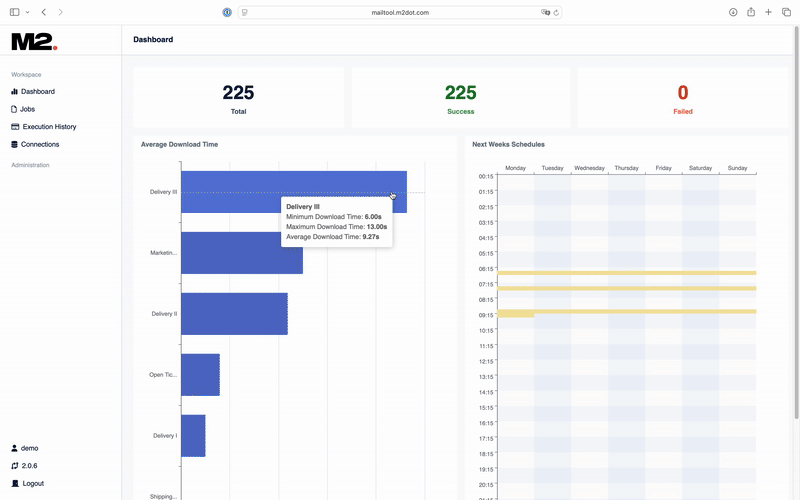800x500 pixels.
Task: Click the Logout door icon
Action: [14, 484]
